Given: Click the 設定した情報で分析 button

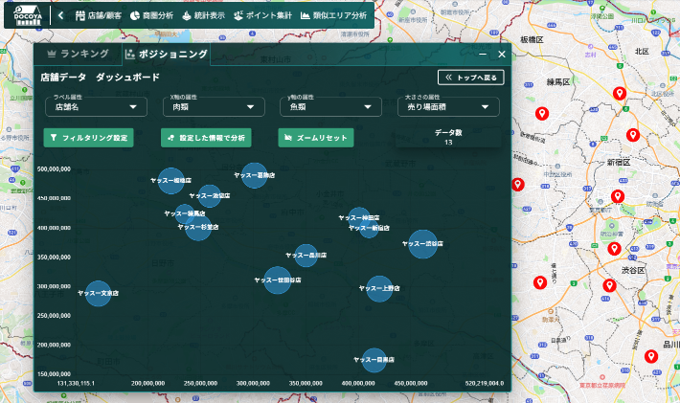Looking at the screenshot, I should click(205, 137).
